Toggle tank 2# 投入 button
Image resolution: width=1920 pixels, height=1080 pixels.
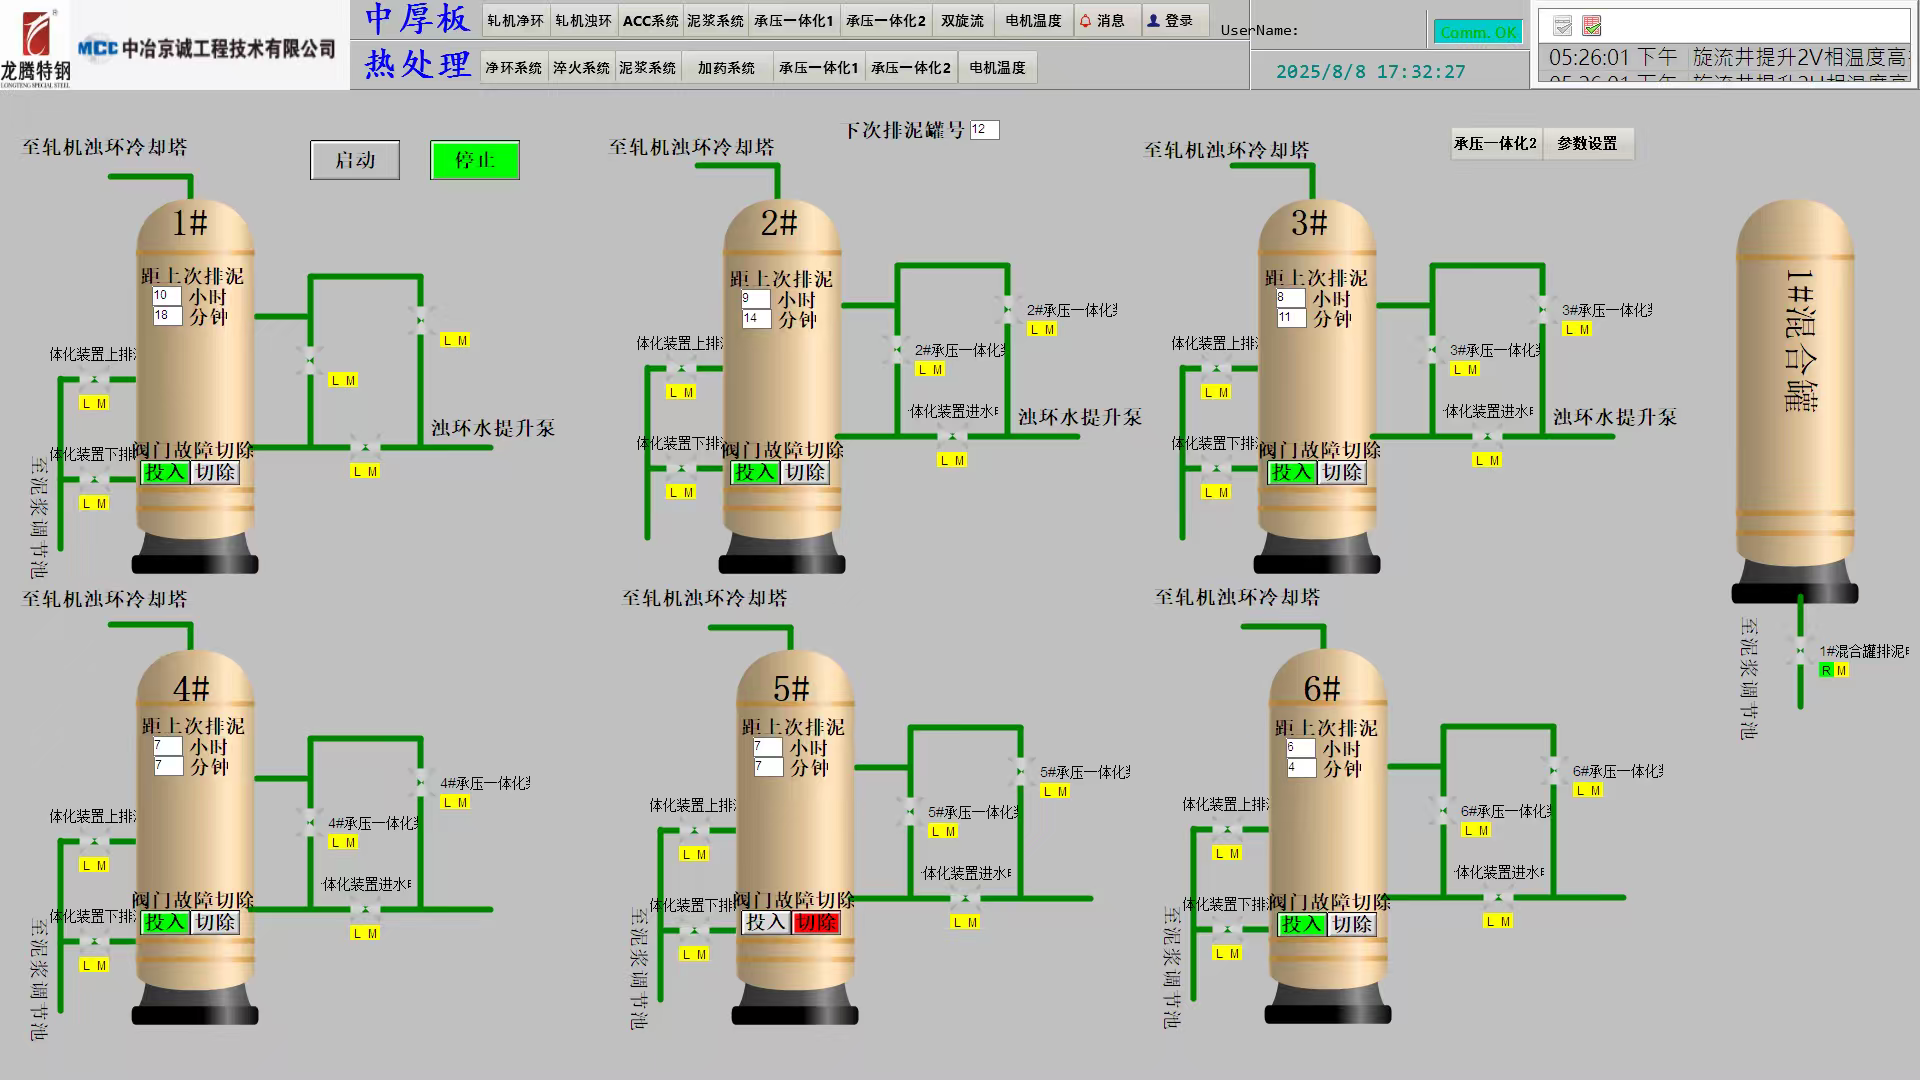tap(755, 473)
